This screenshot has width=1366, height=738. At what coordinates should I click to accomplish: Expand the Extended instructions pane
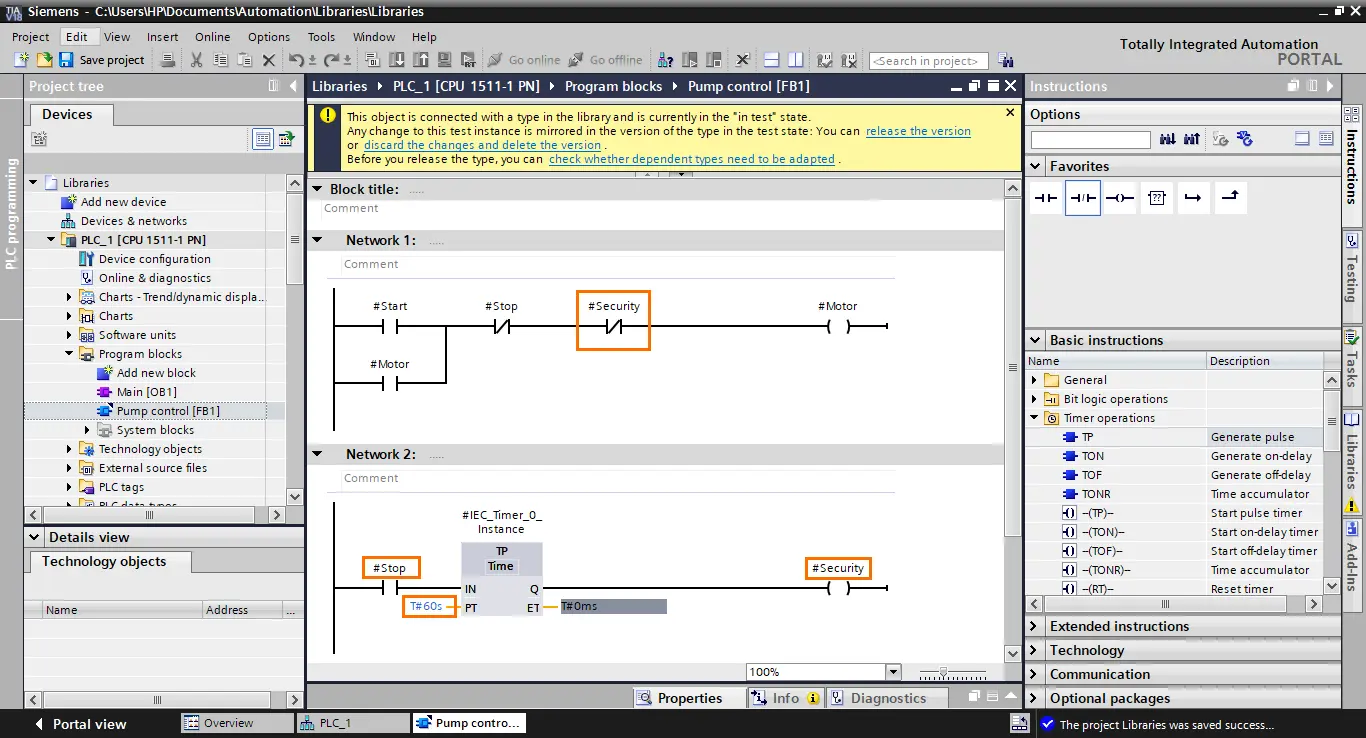1034,626
